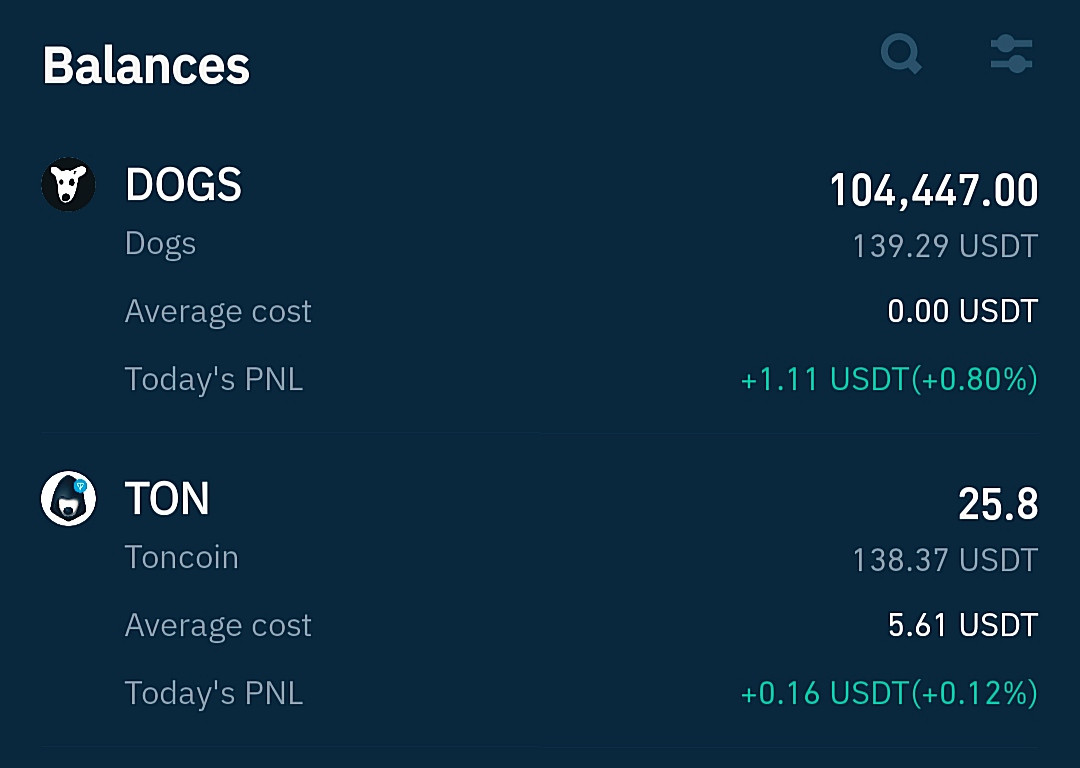Open the balances search icon
Image resolution: width=1080 pixels, height=768 pixels.
[901, 54]
